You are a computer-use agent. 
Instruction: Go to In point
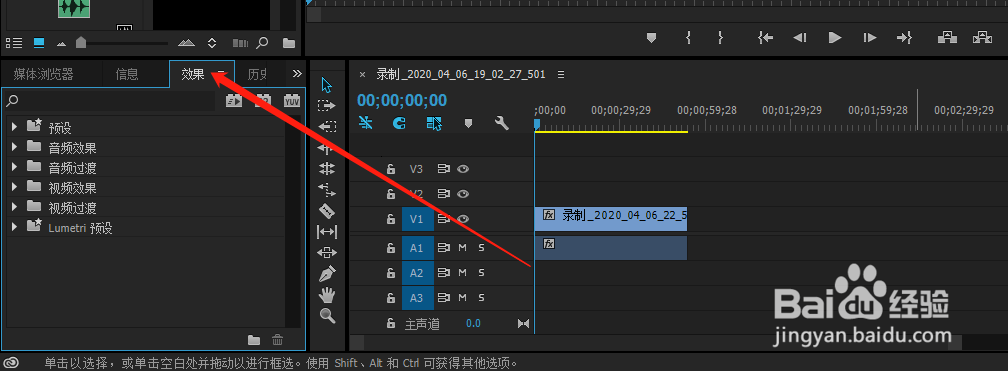[x=765, y=38]
